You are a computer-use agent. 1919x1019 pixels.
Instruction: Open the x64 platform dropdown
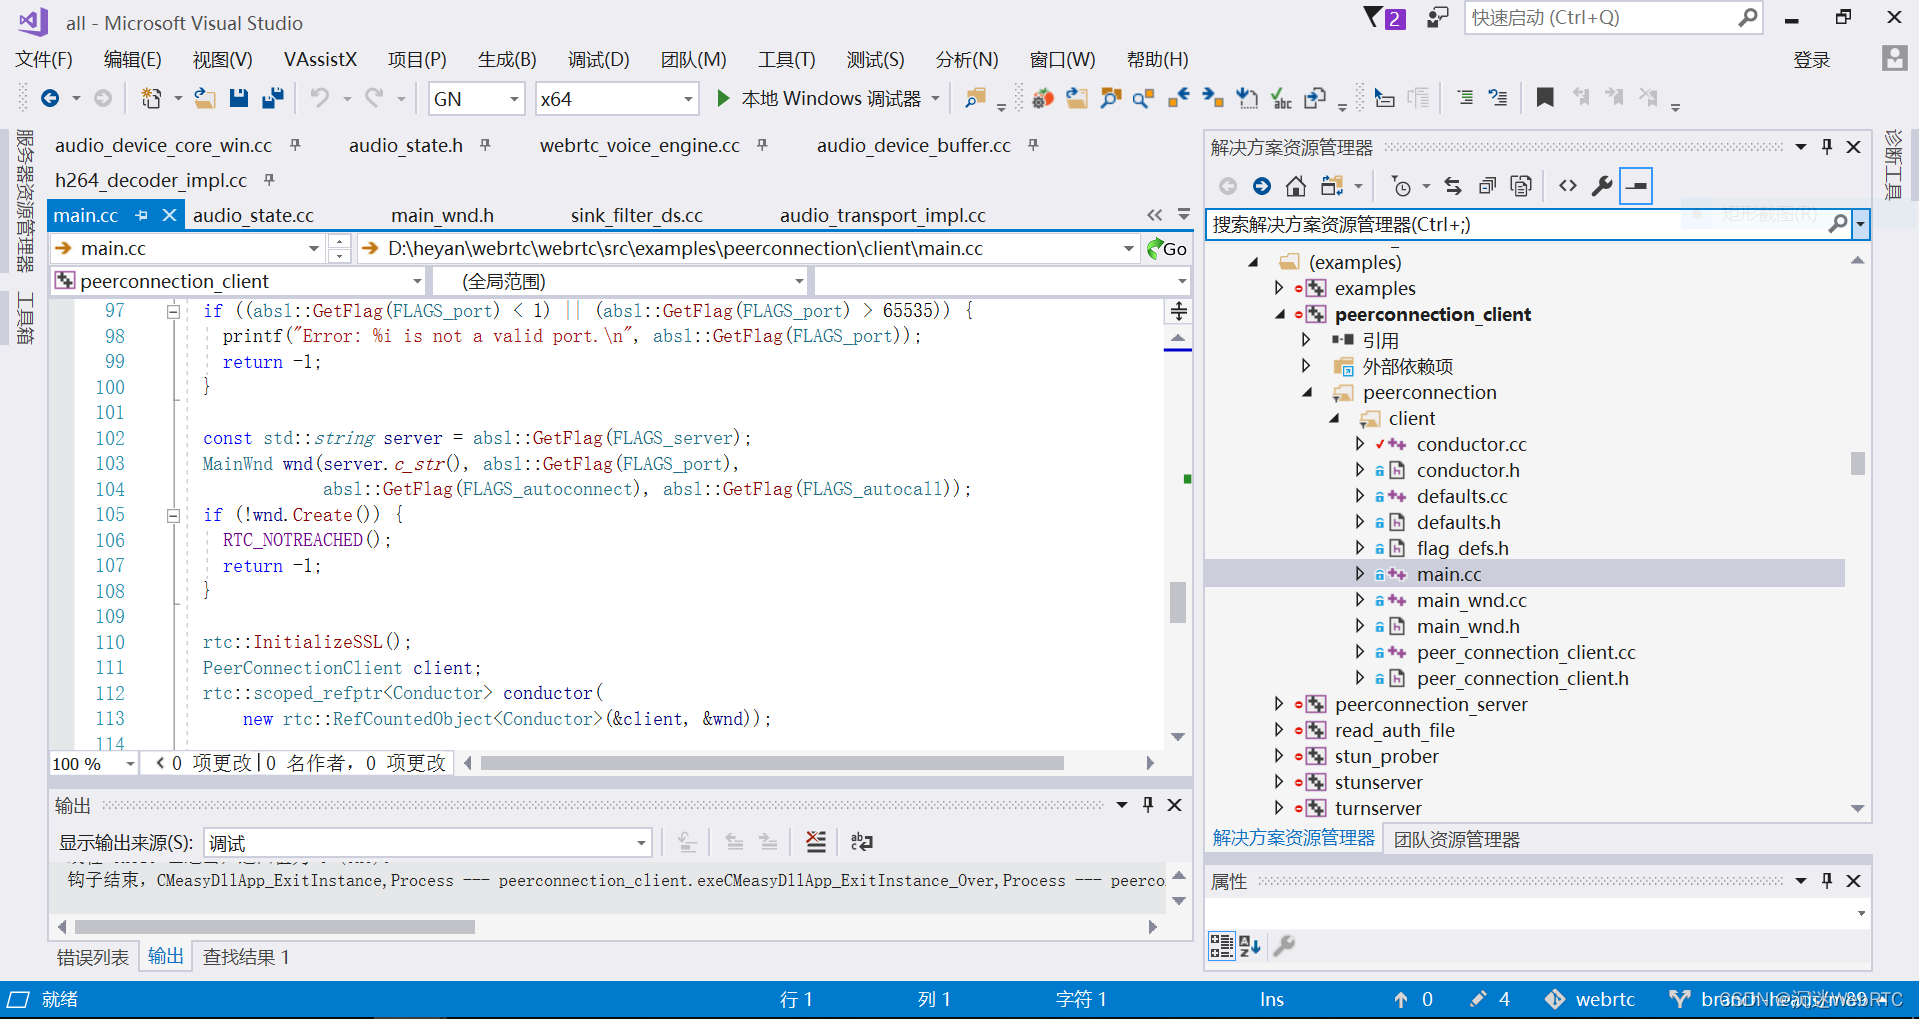(x=686, y=98)
